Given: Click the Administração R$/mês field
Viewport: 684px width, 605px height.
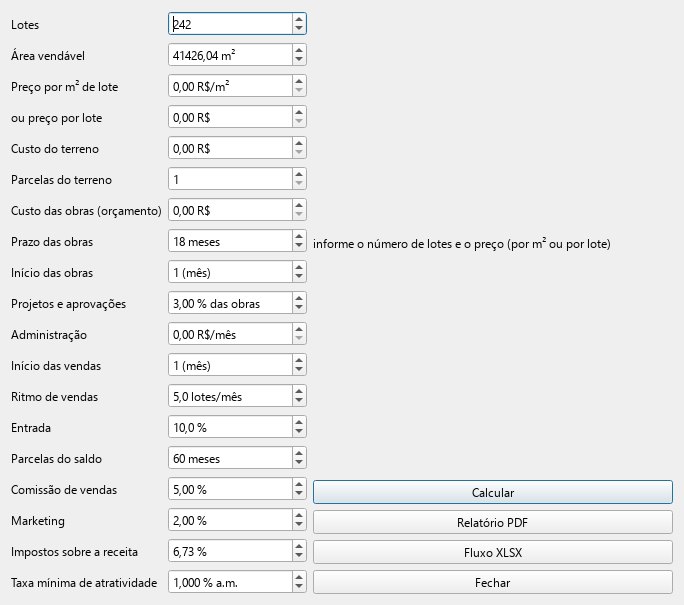Looking at the screenshot, I should [x=230, y=334].
